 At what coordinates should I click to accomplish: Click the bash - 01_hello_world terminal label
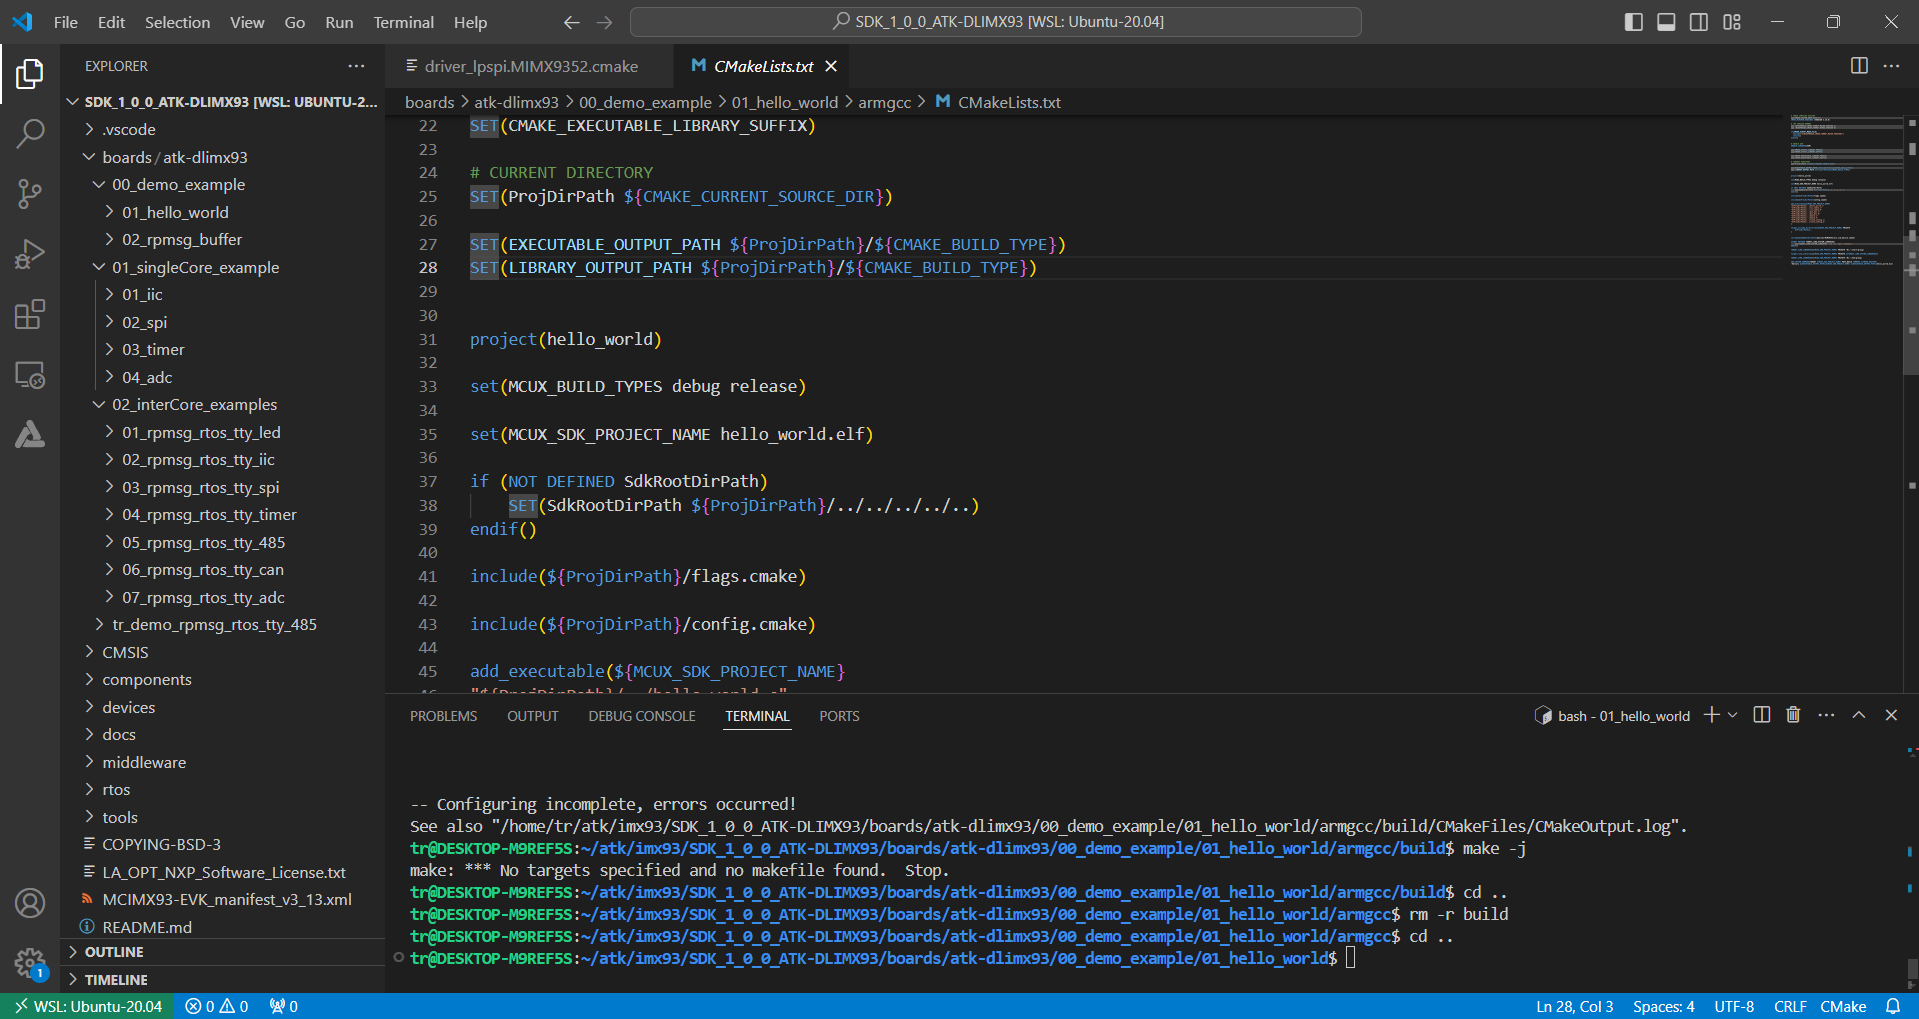[1612, 716]
